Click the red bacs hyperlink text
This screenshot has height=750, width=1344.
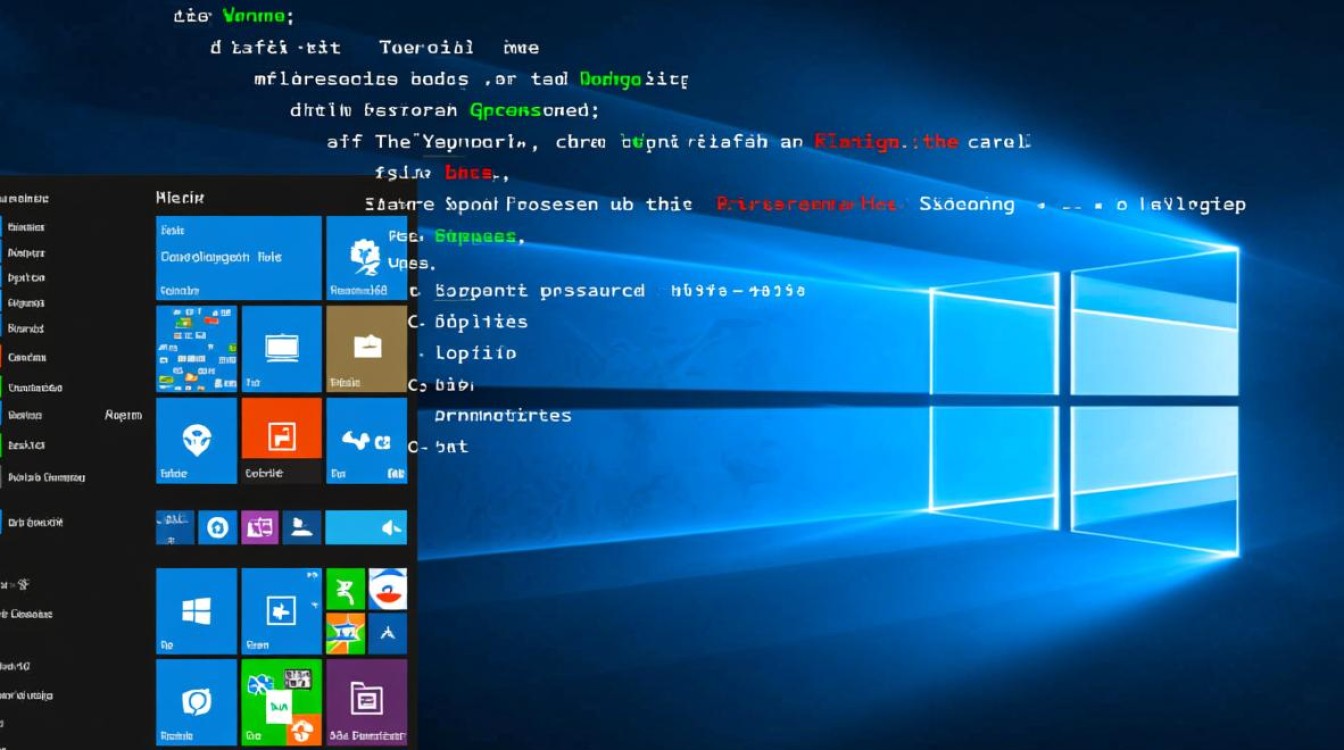click(468, 172)
